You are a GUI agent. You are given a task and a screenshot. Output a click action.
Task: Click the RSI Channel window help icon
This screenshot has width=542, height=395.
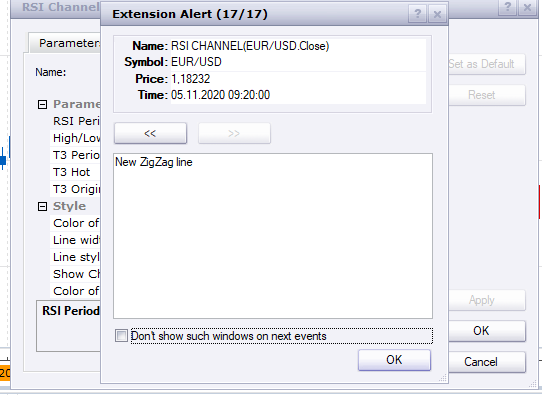point(507,7)
